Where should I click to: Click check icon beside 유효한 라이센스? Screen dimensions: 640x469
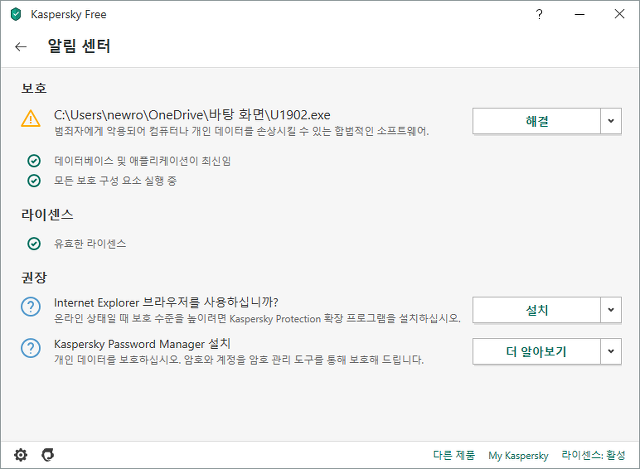34,244
